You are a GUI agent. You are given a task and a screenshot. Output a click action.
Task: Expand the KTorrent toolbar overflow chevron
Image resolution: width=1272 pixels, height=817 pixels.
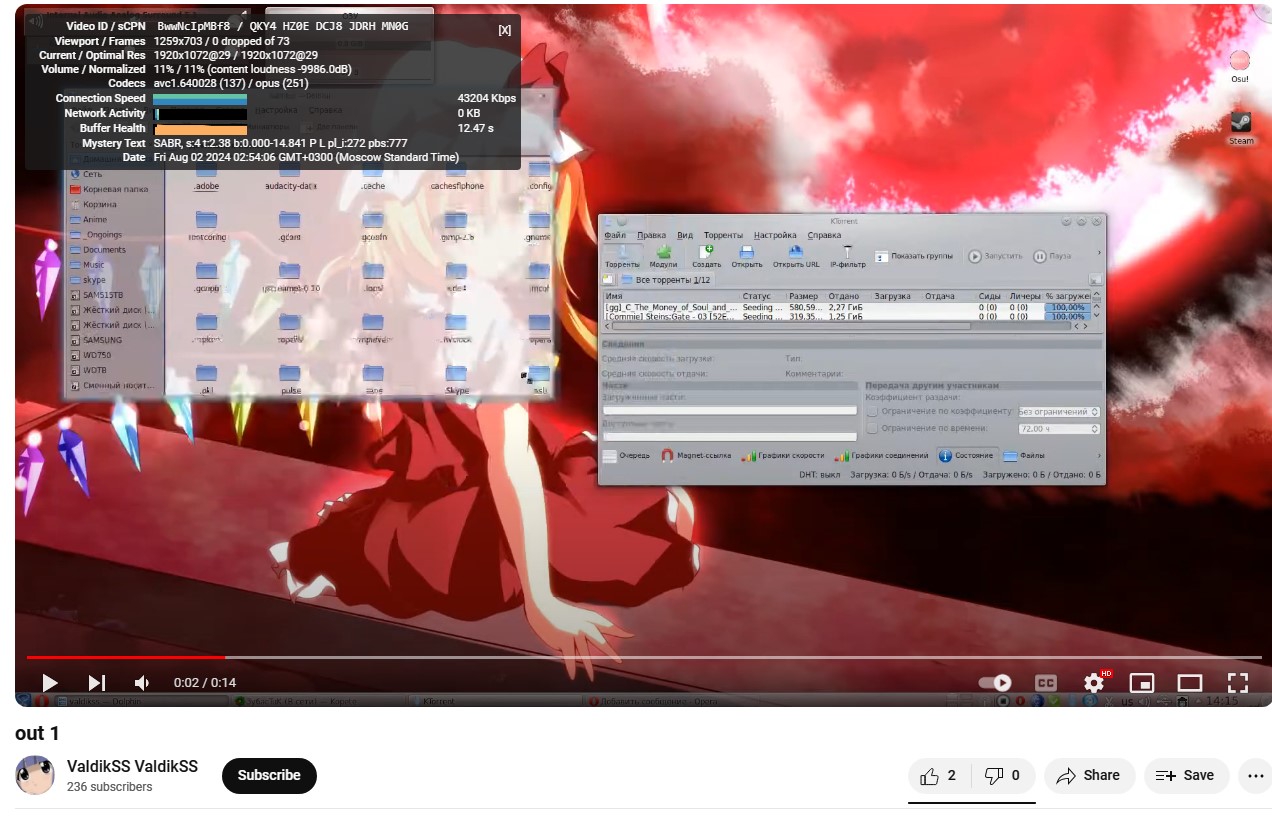1098,254
